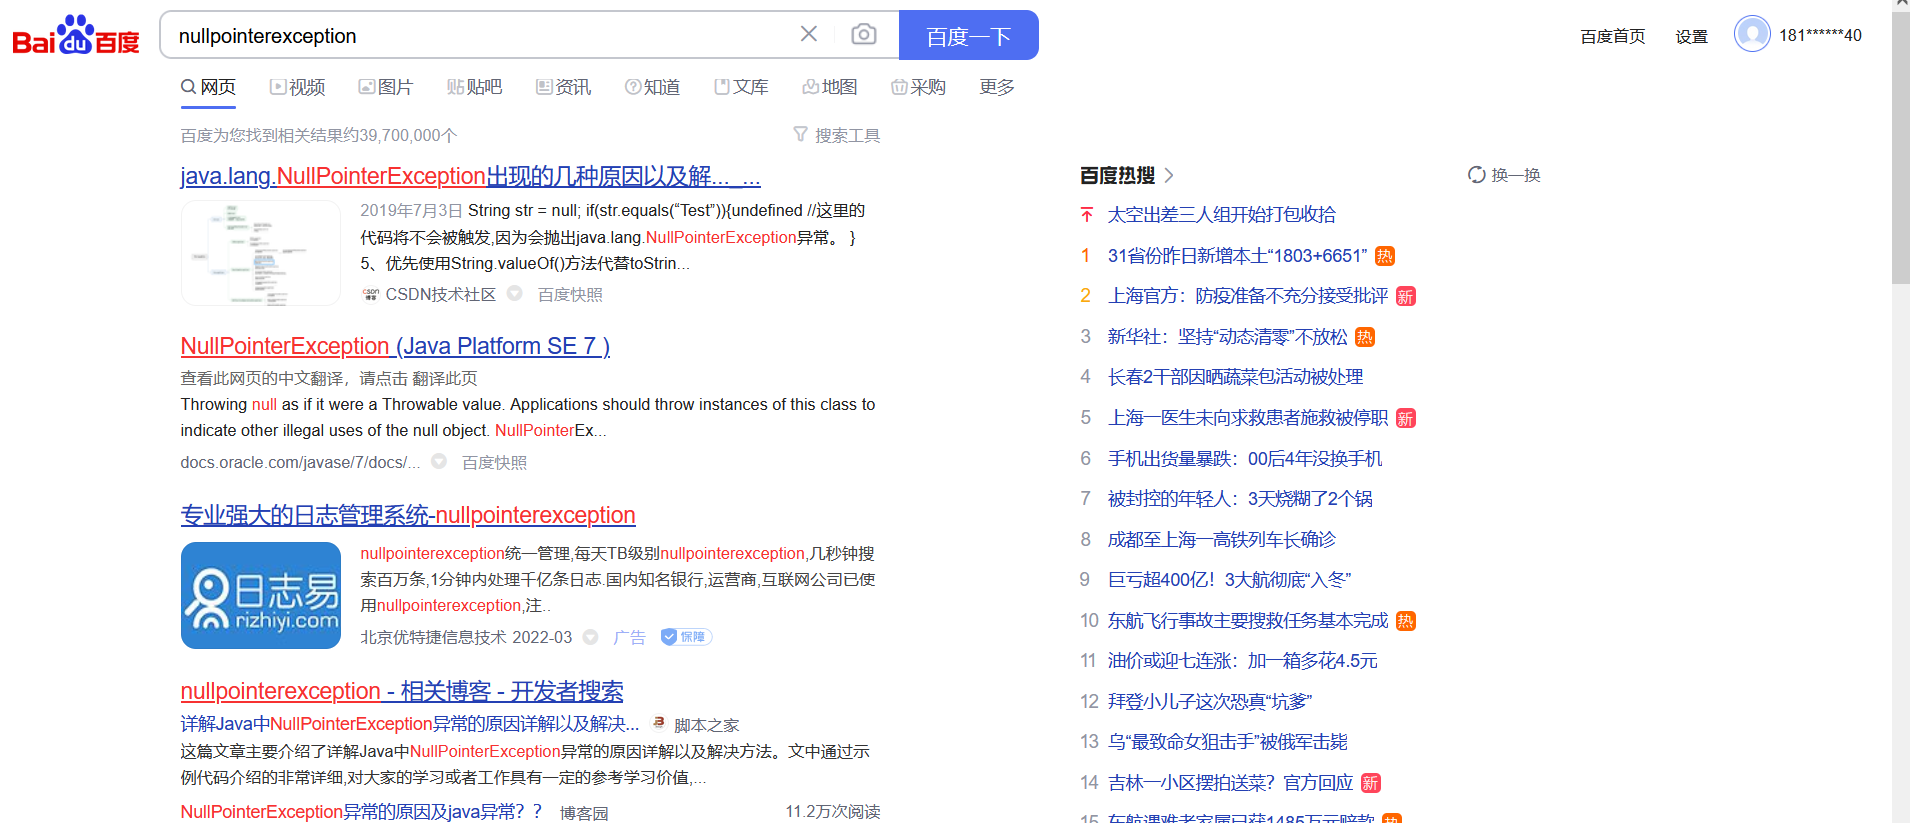1910x823 pixels.
Task: Open 长春2干部因晒蔬菜包活动被处理
Action: pos(1236,377)
